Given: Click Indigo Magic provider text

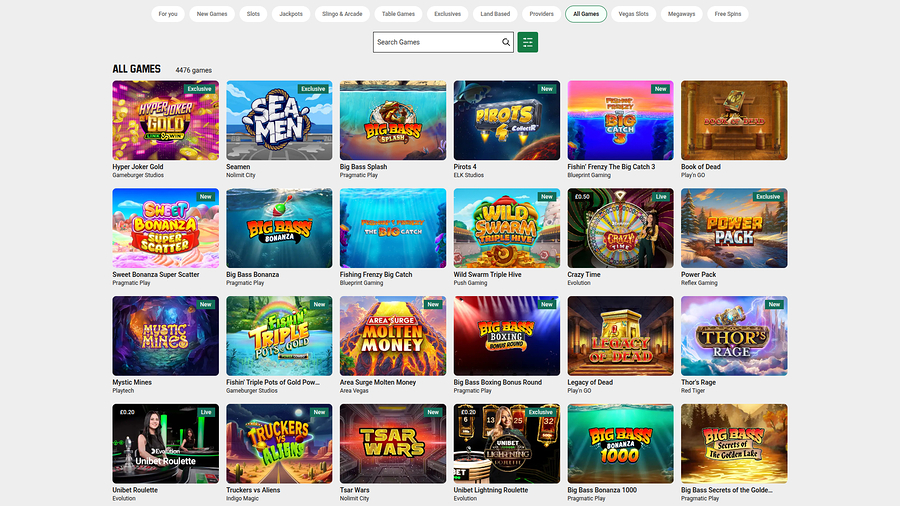Looking at the screenshot, I should pos(242,499).
